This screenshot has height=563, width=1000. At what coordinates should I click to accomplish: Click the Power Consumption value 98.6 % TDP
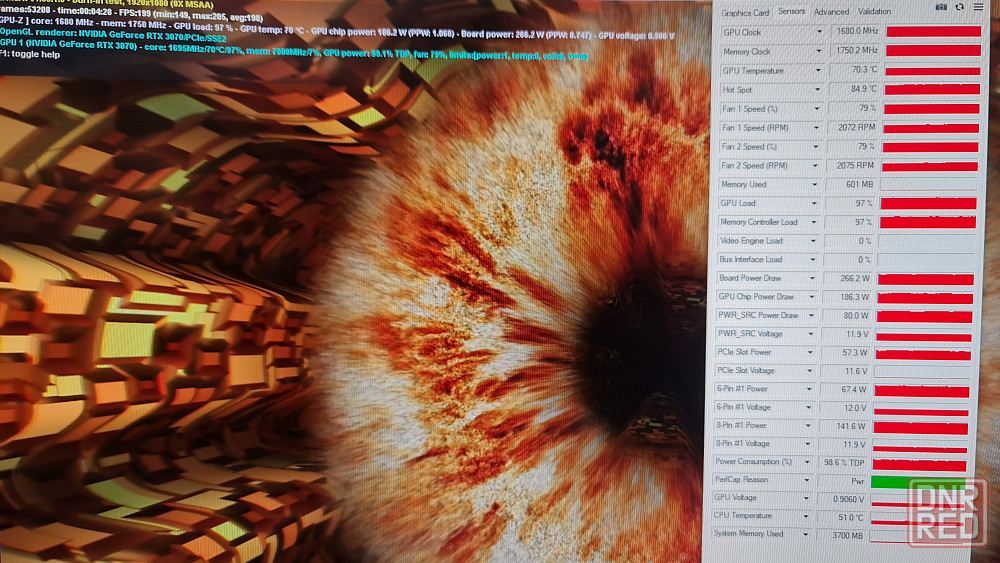842,462
